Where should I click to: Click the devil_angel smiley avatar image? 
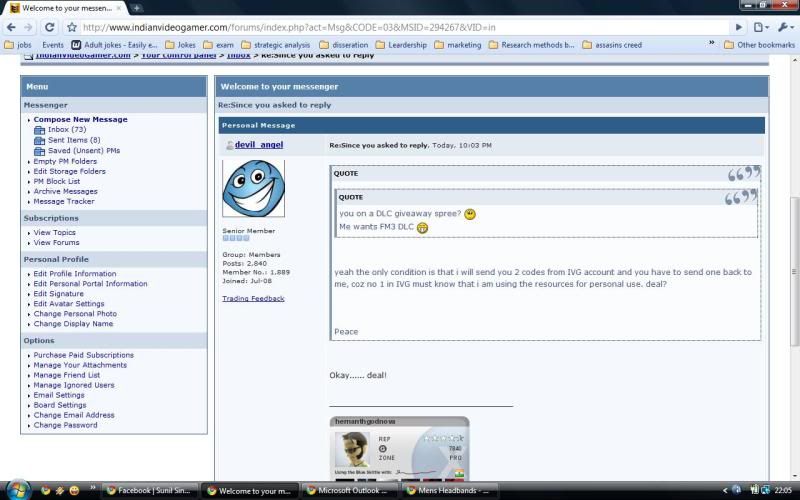[x=253, y=189]
